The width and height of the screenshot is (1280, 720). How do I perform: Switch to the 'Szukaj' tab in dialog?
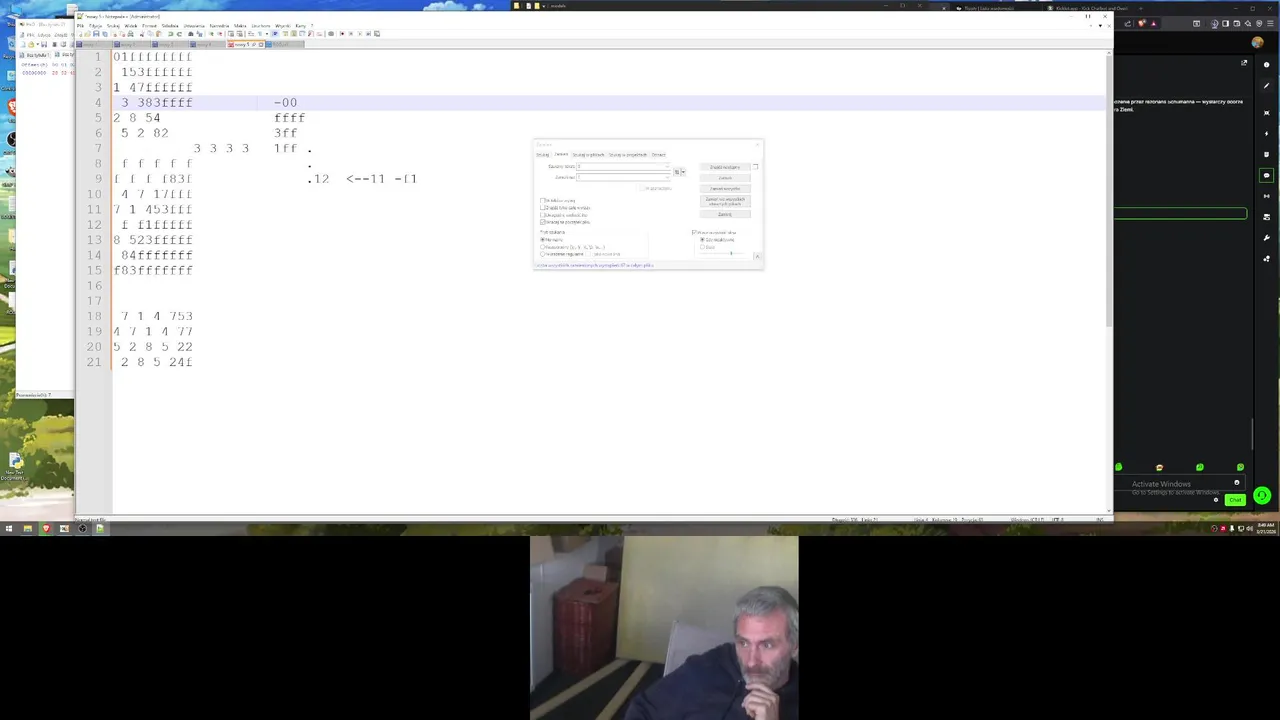pos(543,155)
